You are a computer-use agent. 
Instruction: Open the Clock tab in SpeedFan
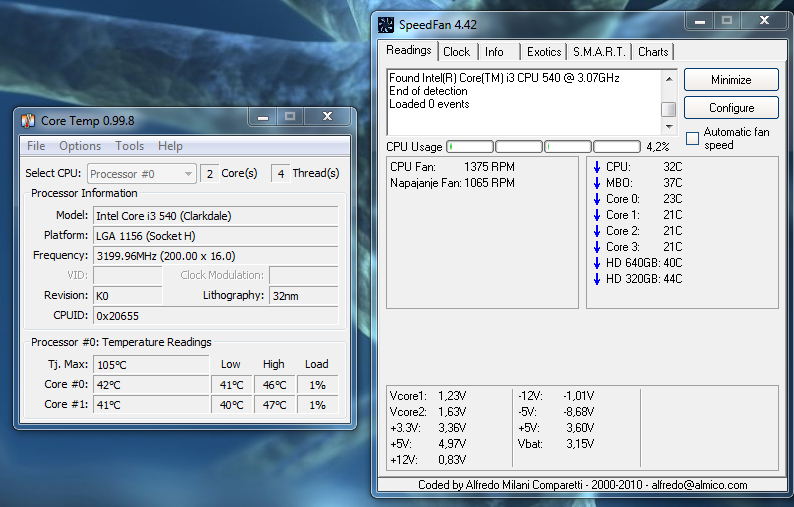[456, 52]
